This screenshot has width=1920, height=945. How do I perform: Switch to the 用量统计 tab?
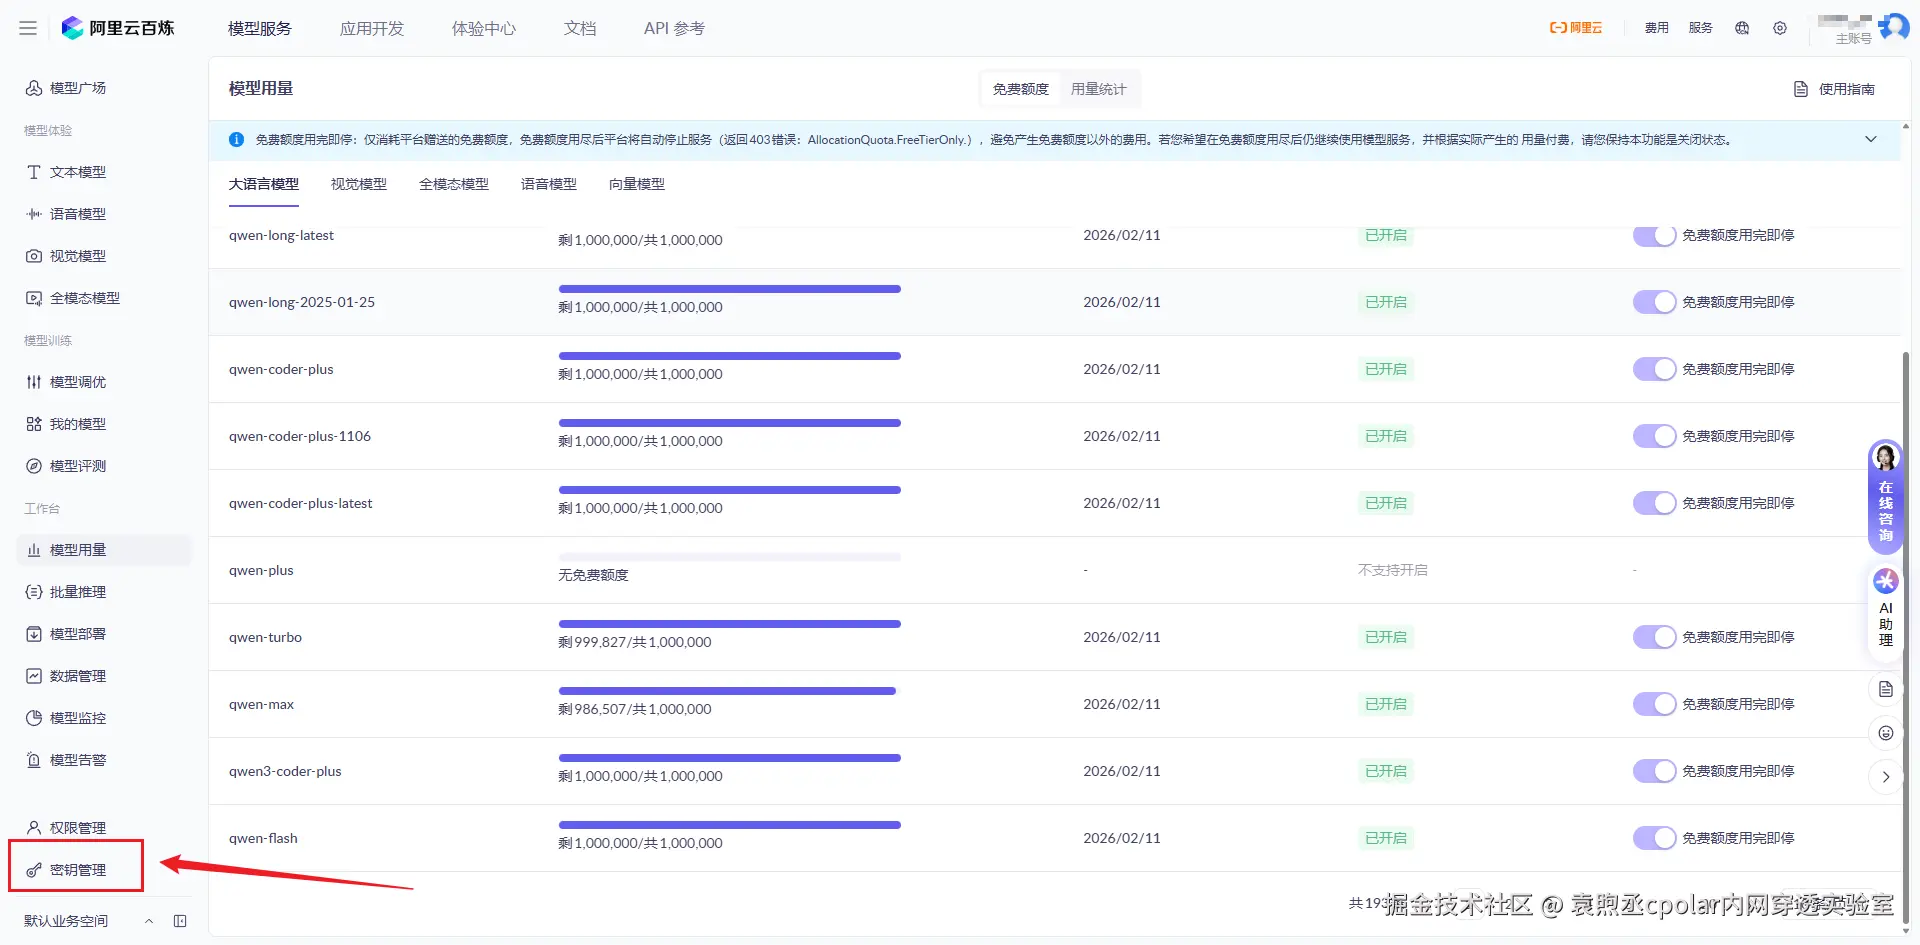(x=1098, y=89)
